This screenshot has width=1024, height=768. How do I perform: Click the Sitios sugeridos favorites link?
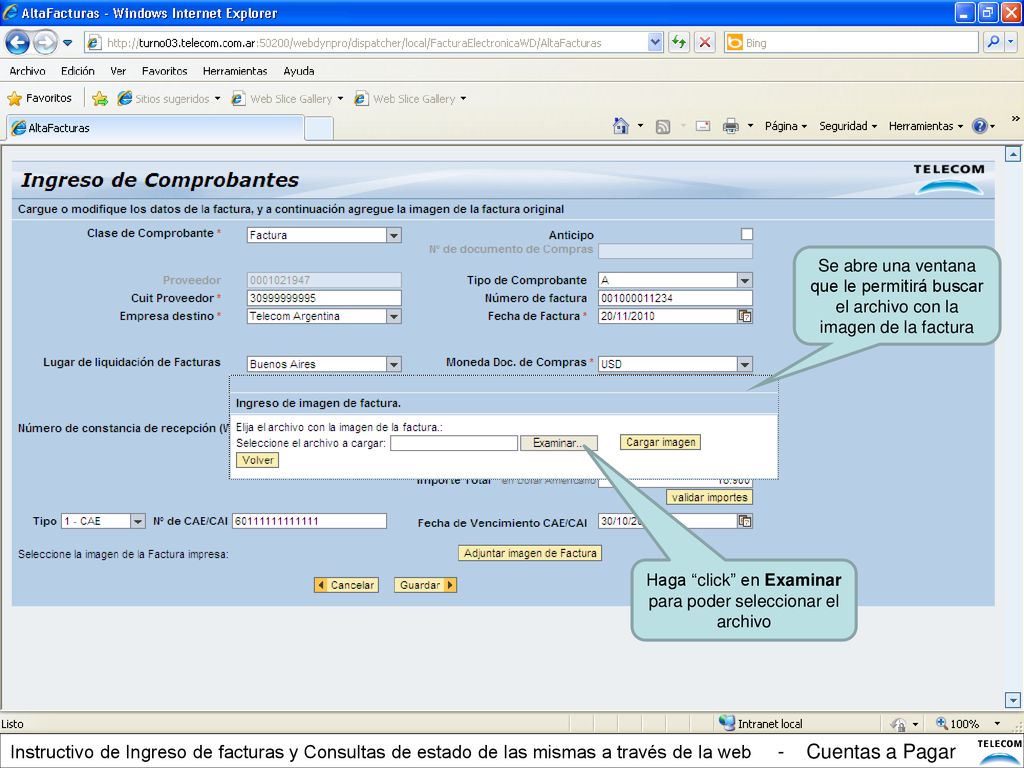[168, 99]
